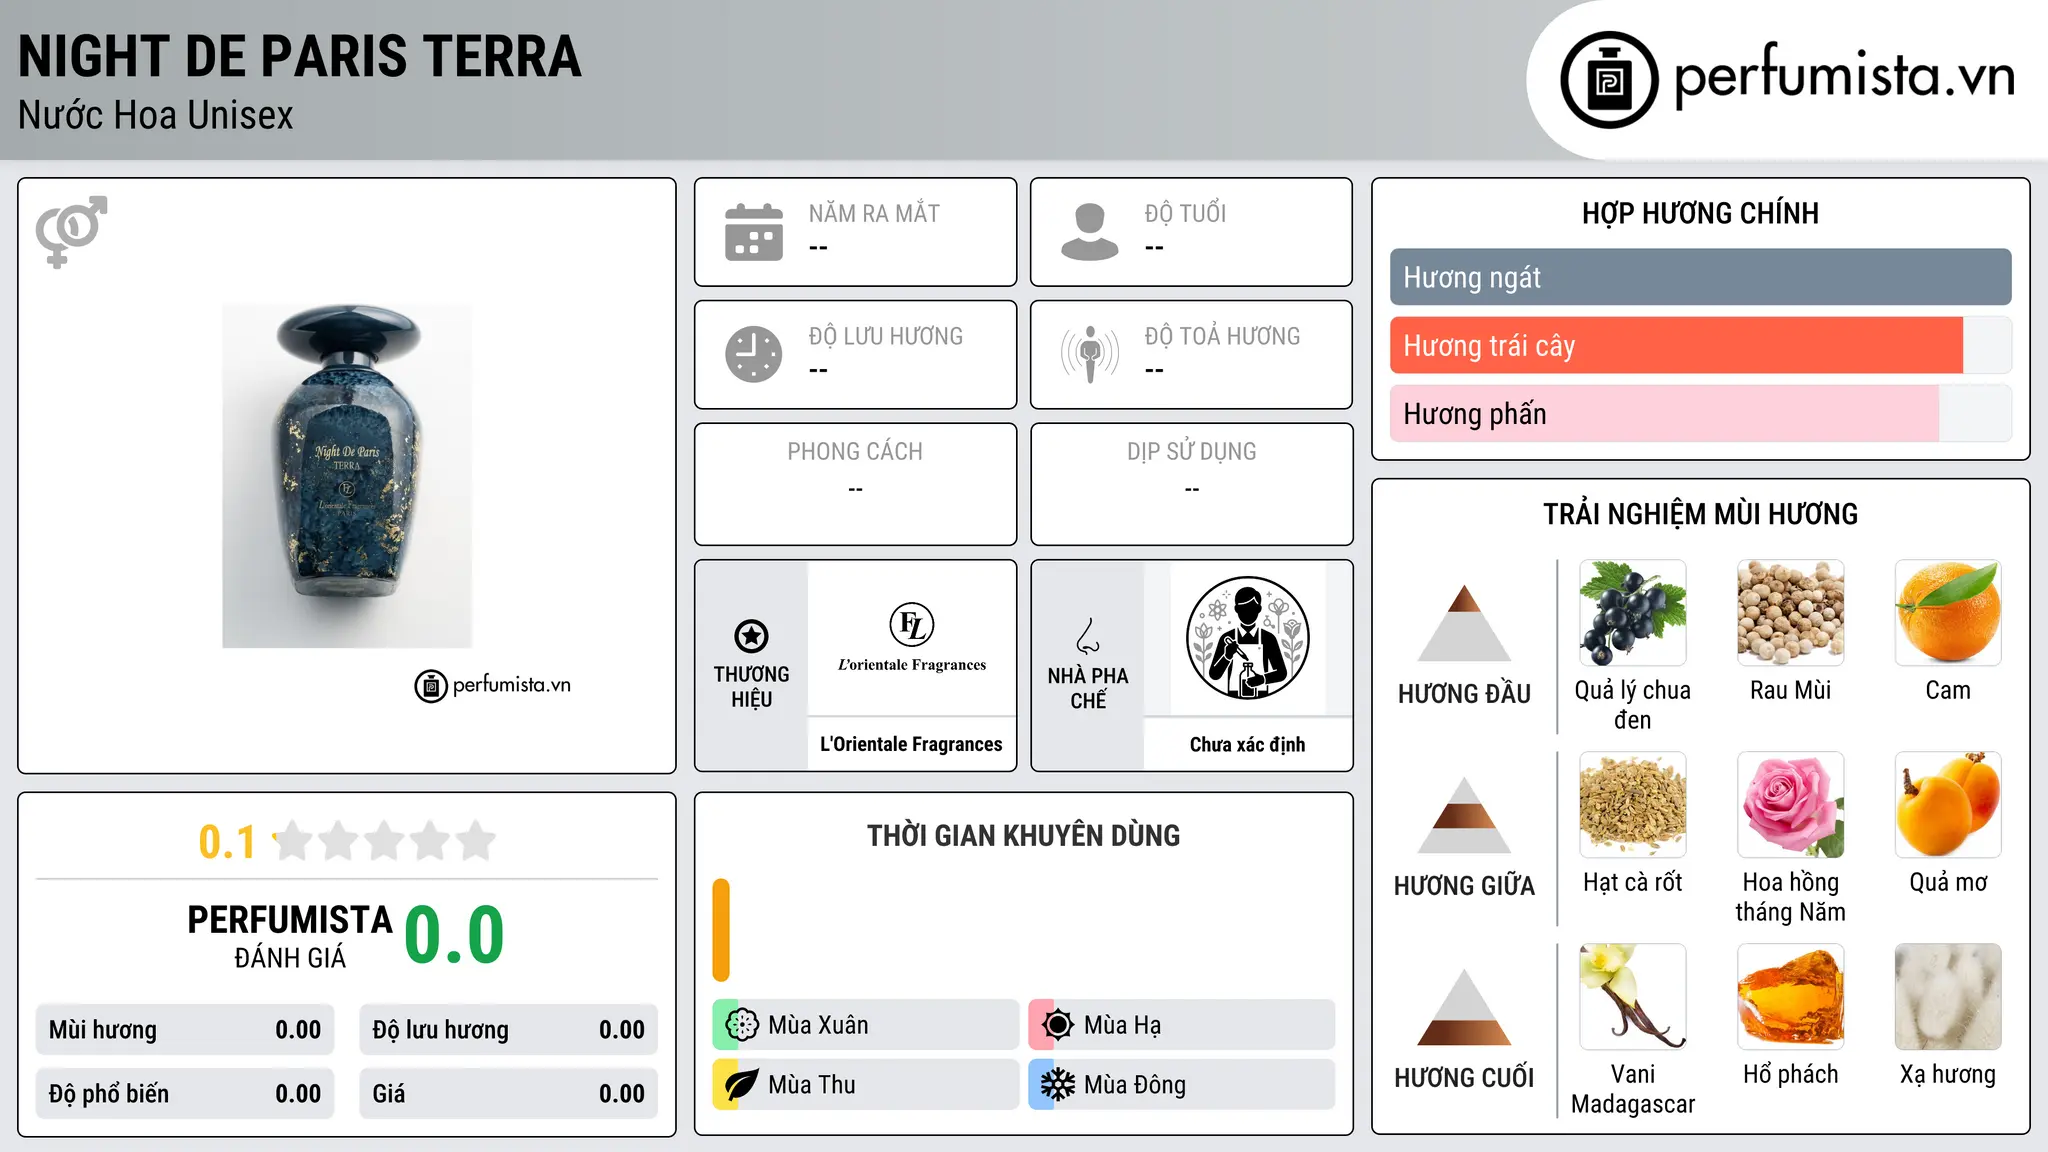
Task: Click the top notes pyramid icon
Action: (x=1465, y=623)
